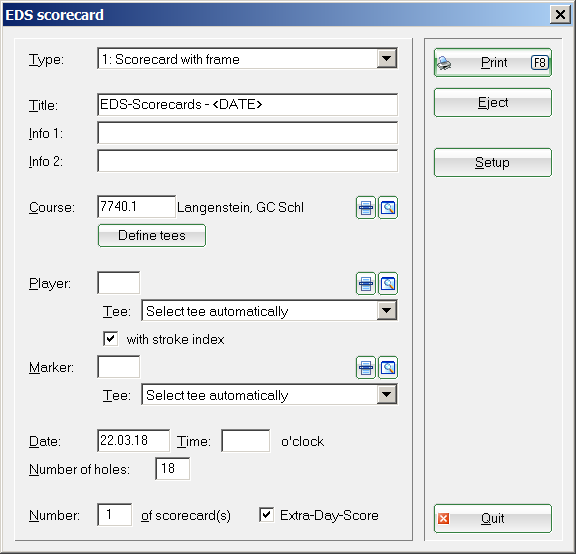
Task: Toggle the with stroke index checkbox
Action: click(x=111, y=339)
